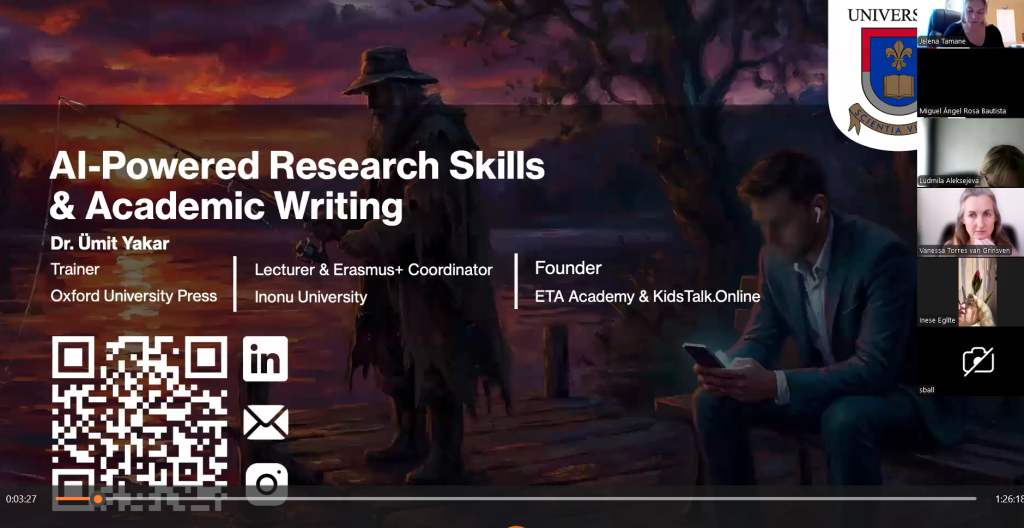Click the QR code on the slide
The height and width of the screenshot is (528, 1024).
(x=140, y=410)
